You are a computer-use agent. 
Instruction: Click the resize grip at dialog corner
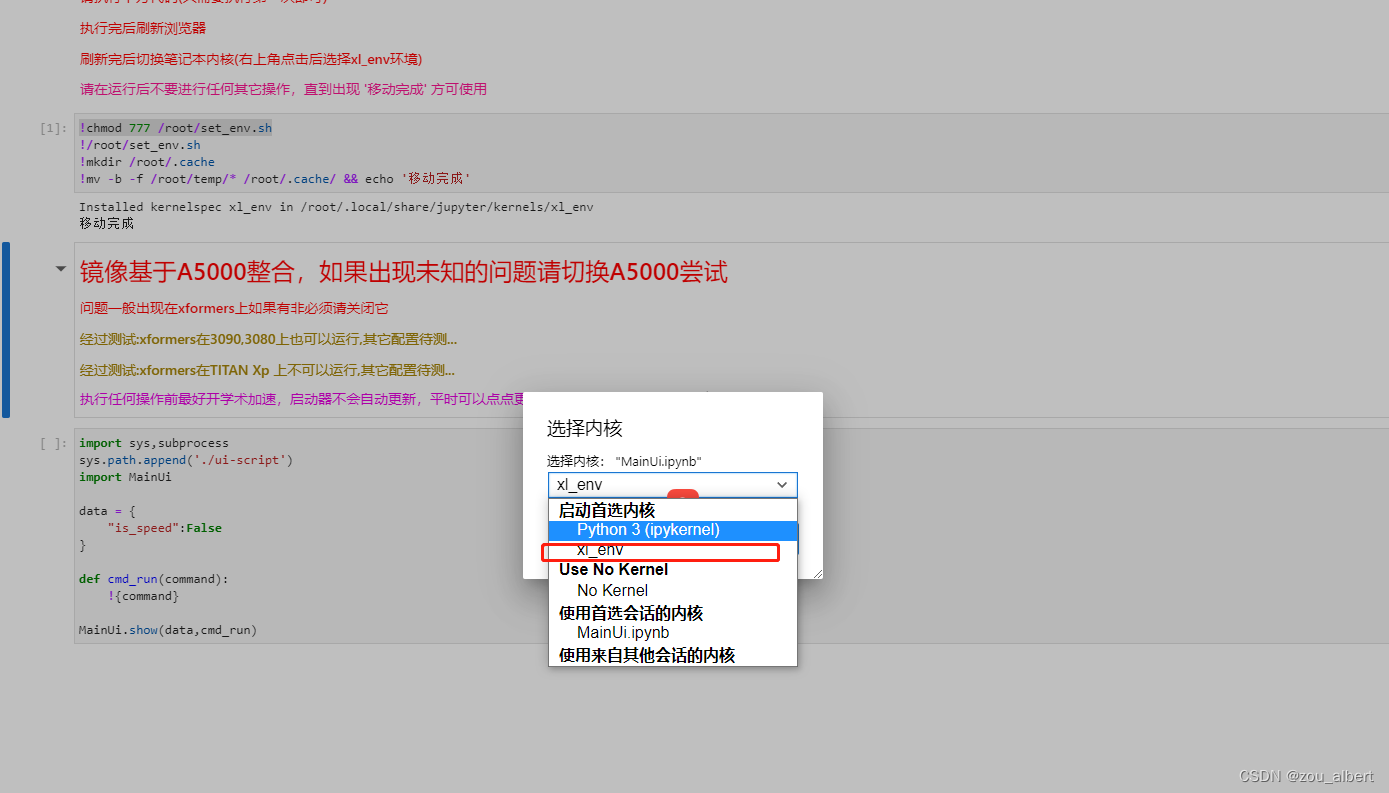point(816,573)
